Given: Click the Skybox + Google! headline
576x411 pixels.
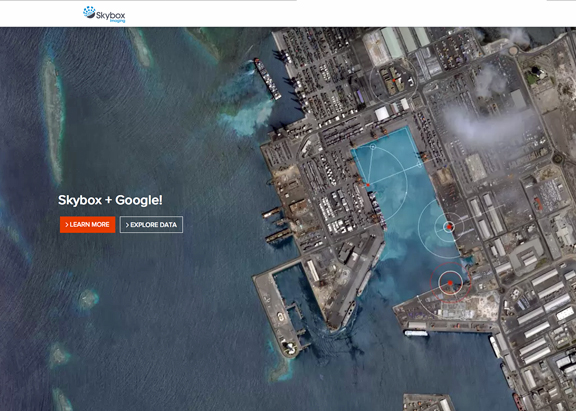Looking at the screenshot, I should click(110, 200).
